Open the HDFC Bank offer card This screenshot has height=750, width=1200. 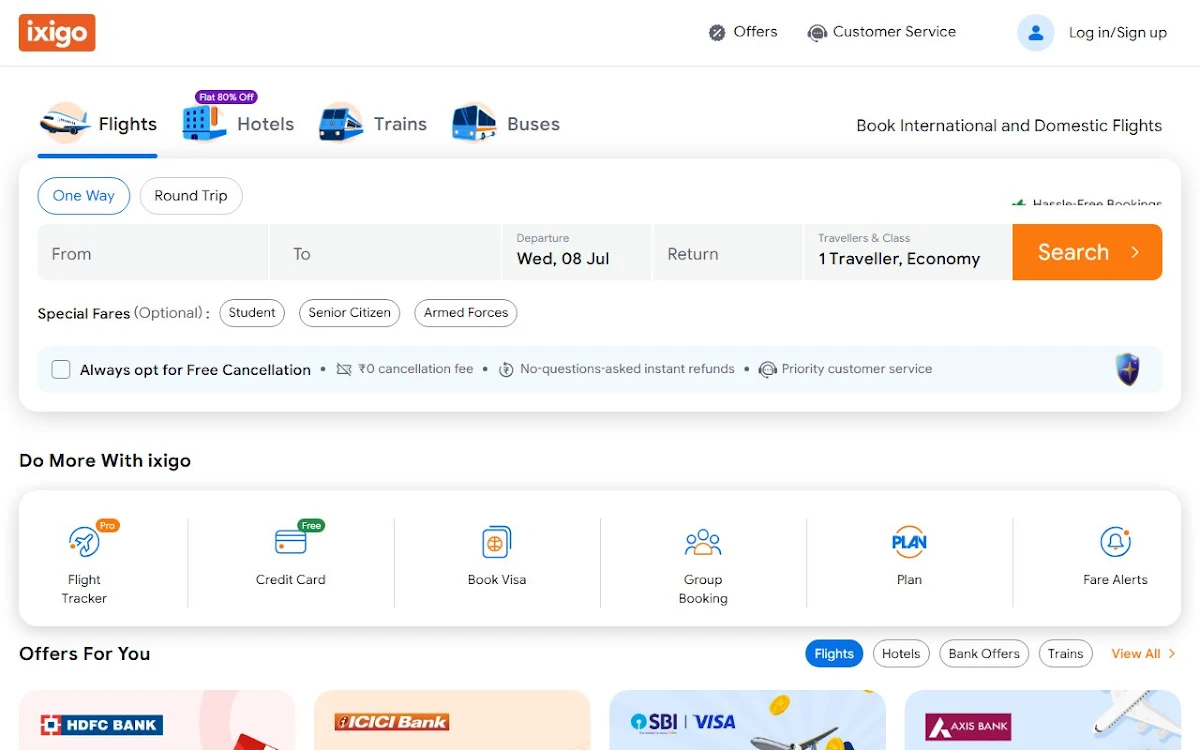pos(157,720)
